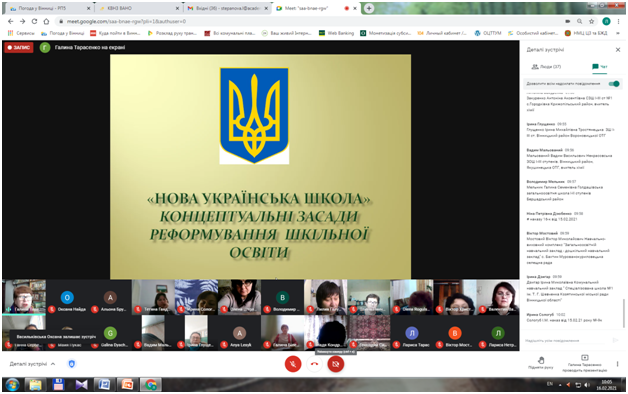Click the network icon in system tray
The height and width of the screenshot is (394, 628).
(578, 385)
